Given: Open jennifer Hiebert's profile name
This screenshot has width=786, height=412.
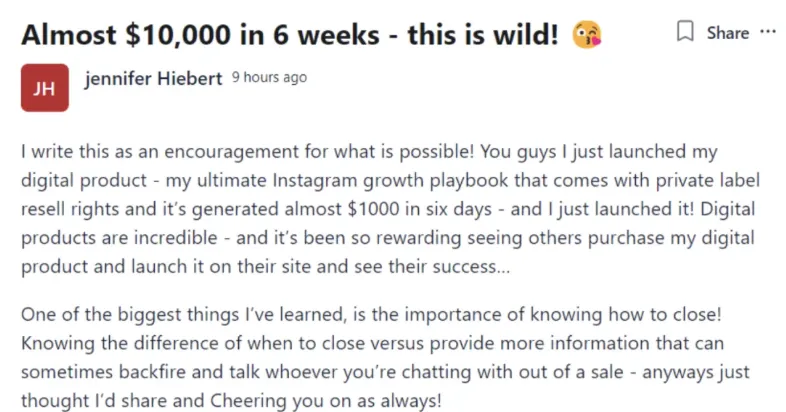Looking at the screenshot, I should 153,79.
